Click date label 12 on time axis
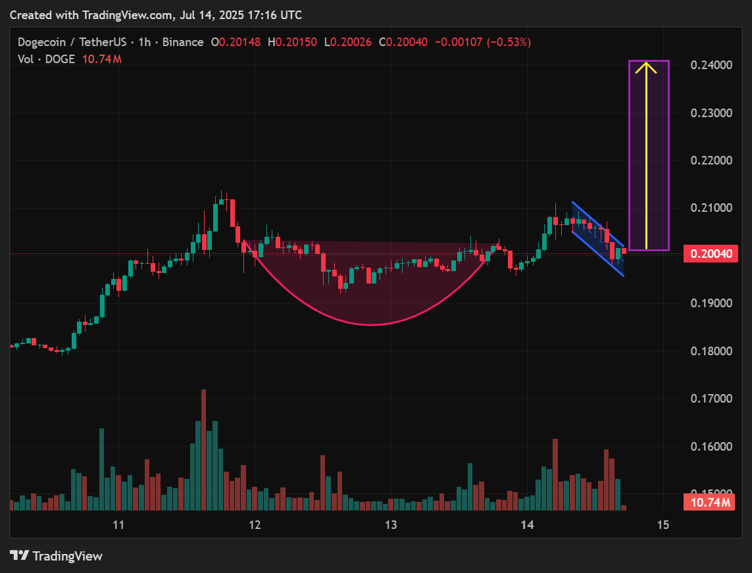Viewport: 752px width, 573px height. coord(255,525)
